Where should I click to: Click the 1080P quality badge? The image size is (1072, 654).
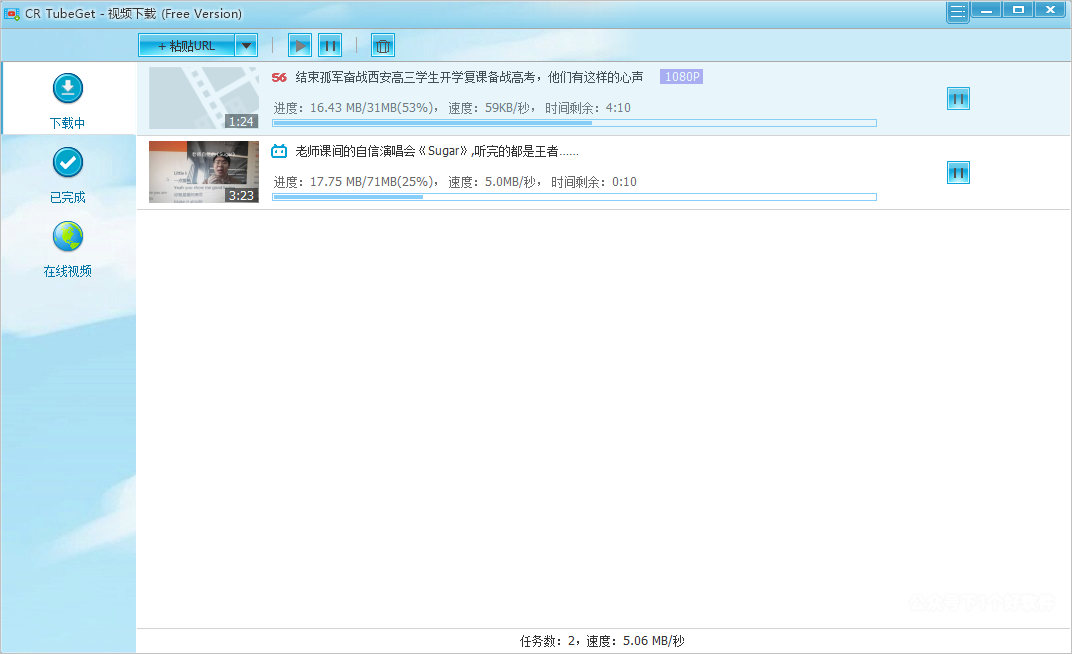[681, 77]
